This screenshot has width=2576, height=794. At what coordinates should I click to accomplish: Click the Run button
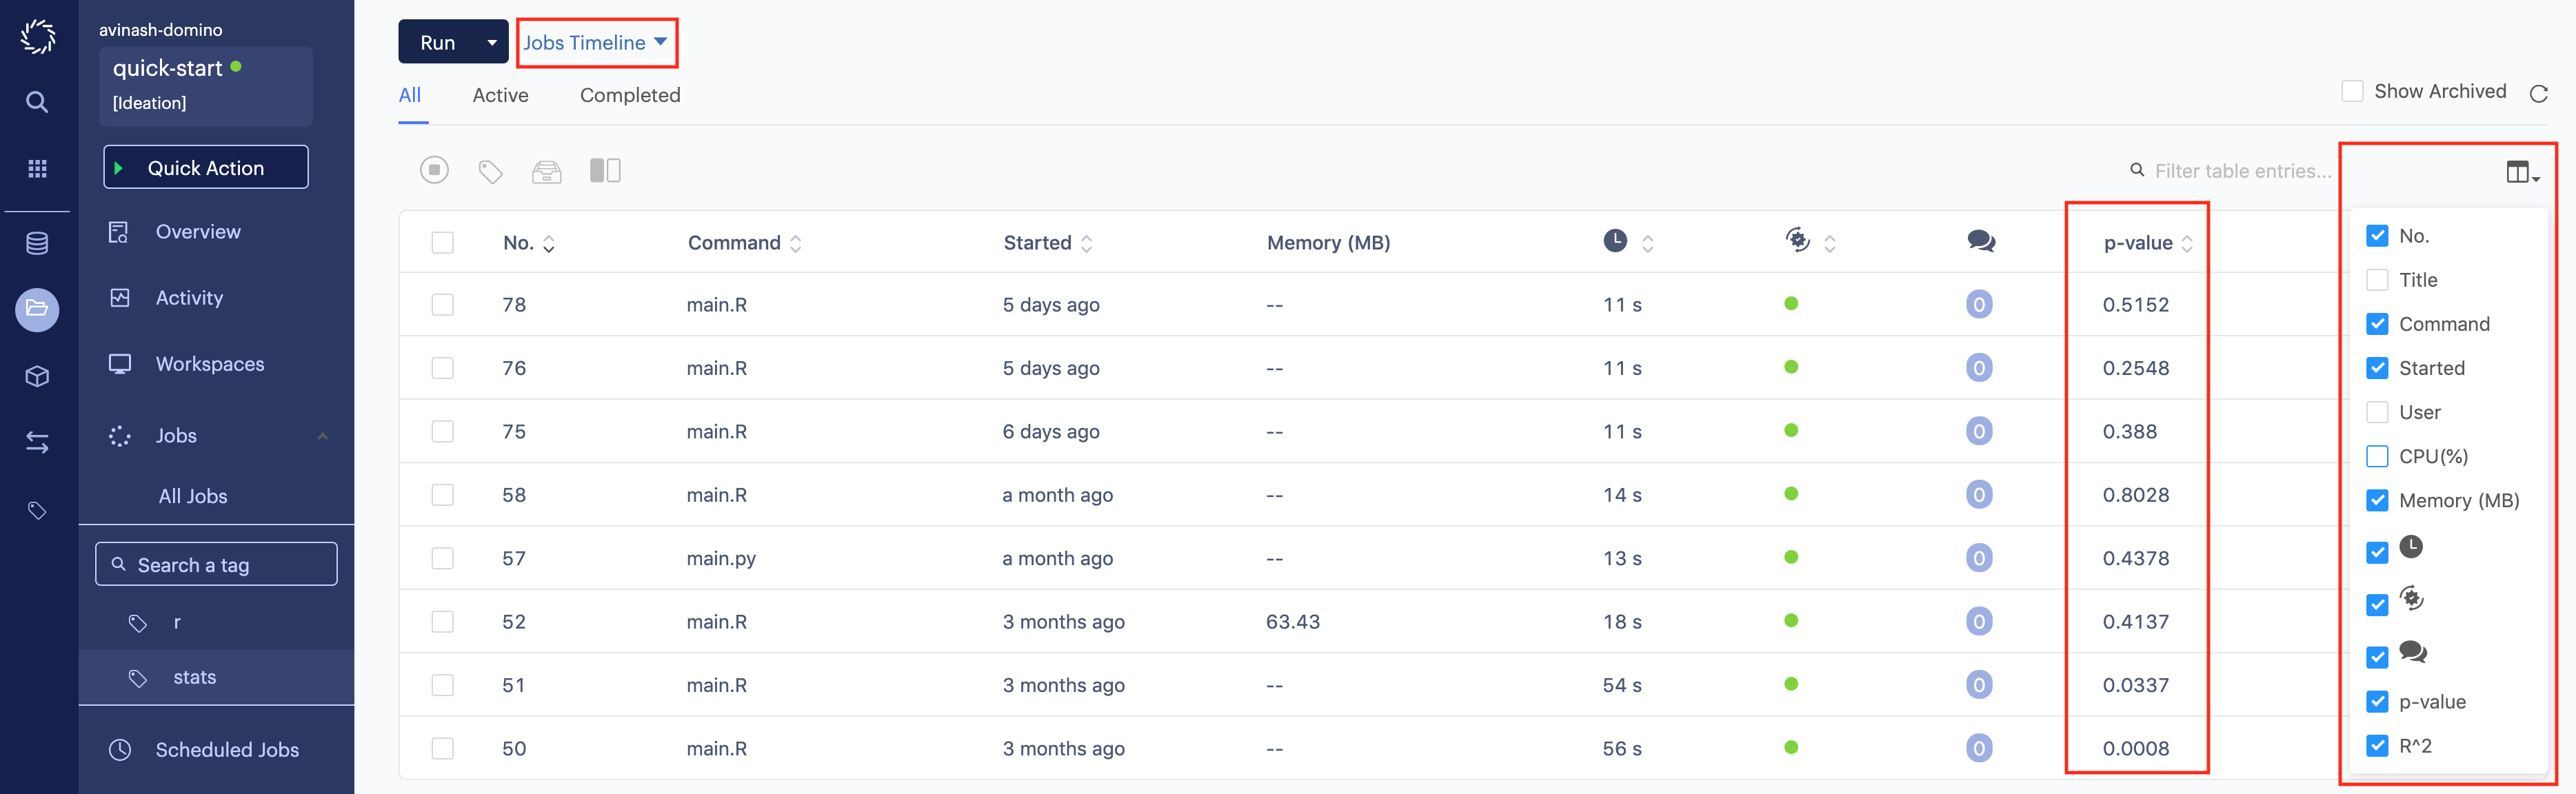437,42
